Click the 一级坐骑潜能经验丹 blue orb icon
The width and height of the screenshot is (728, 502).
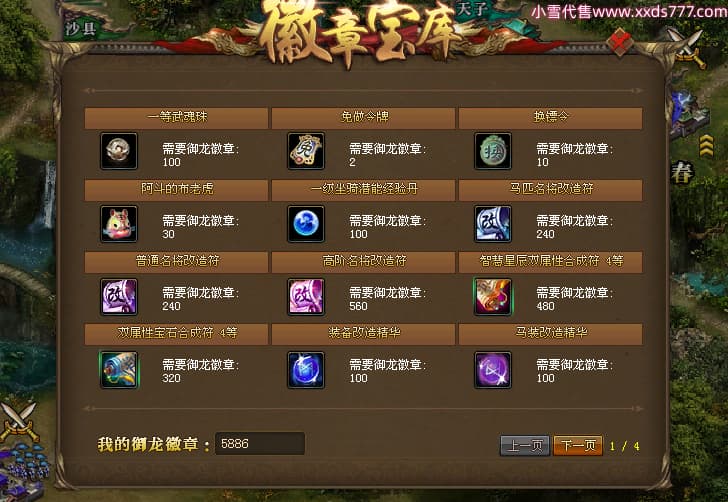click(x=306, y=224)
